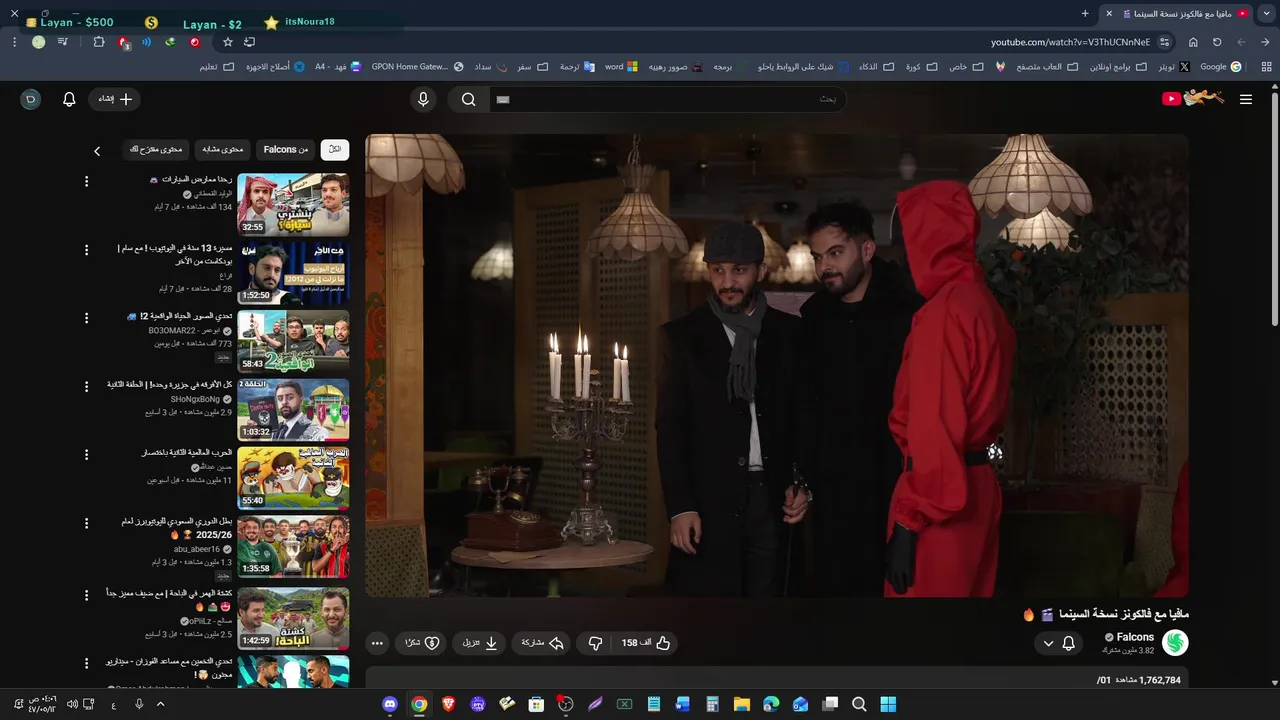Image resolution: width=1280 pixels, height=720 pixels.
Task: Open more actions ellipsis under the video
Action: coord(377,643)
